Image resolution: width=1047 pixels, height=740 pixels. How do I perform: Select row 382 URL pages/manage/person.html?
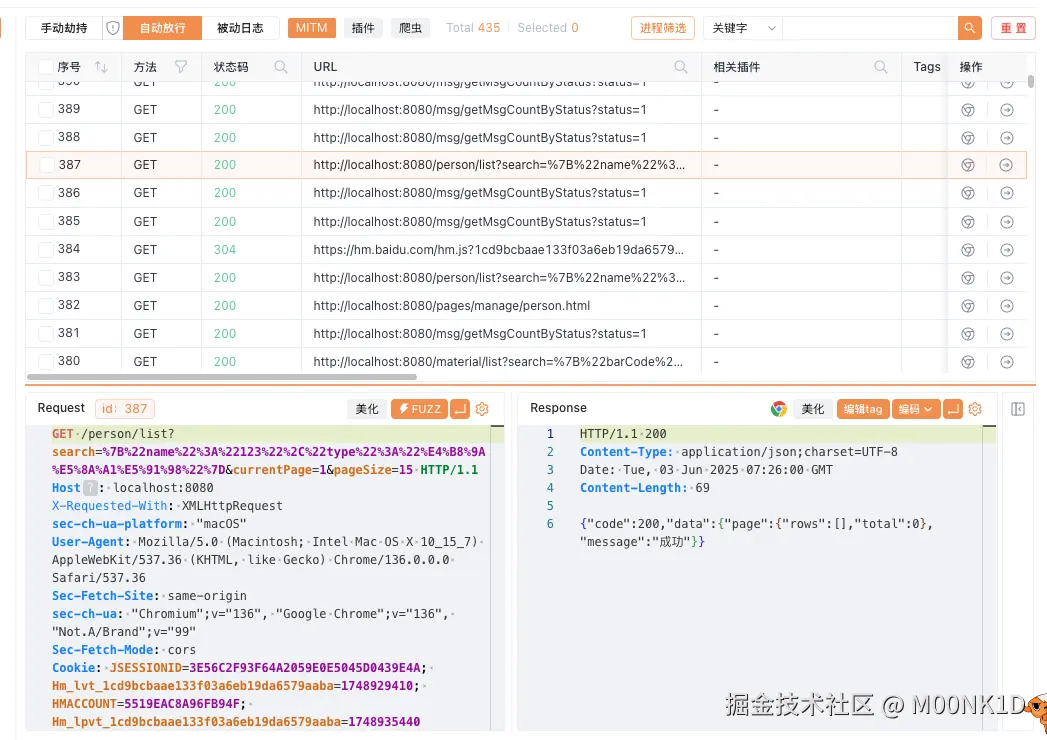pos(451,306)
